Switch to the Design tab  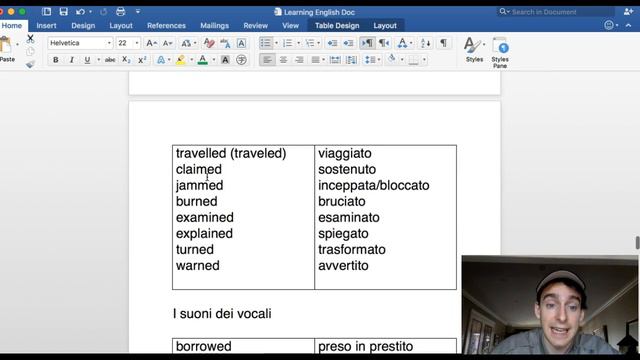pos(83,25)
